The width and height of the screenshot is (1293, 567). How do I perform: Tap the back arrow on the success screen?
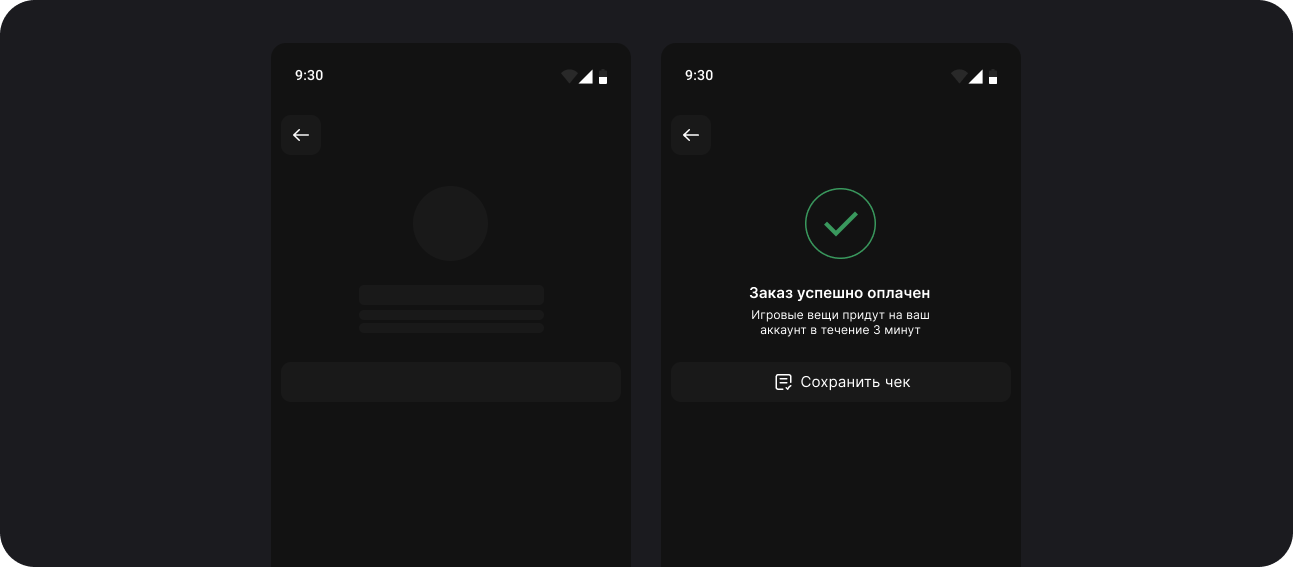(x=691, y=135)
